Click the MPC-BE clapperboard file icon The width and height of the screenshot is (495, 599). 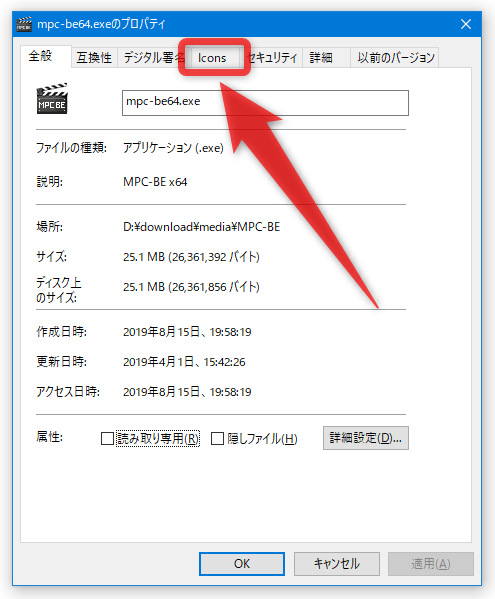[x=52, y=99]
